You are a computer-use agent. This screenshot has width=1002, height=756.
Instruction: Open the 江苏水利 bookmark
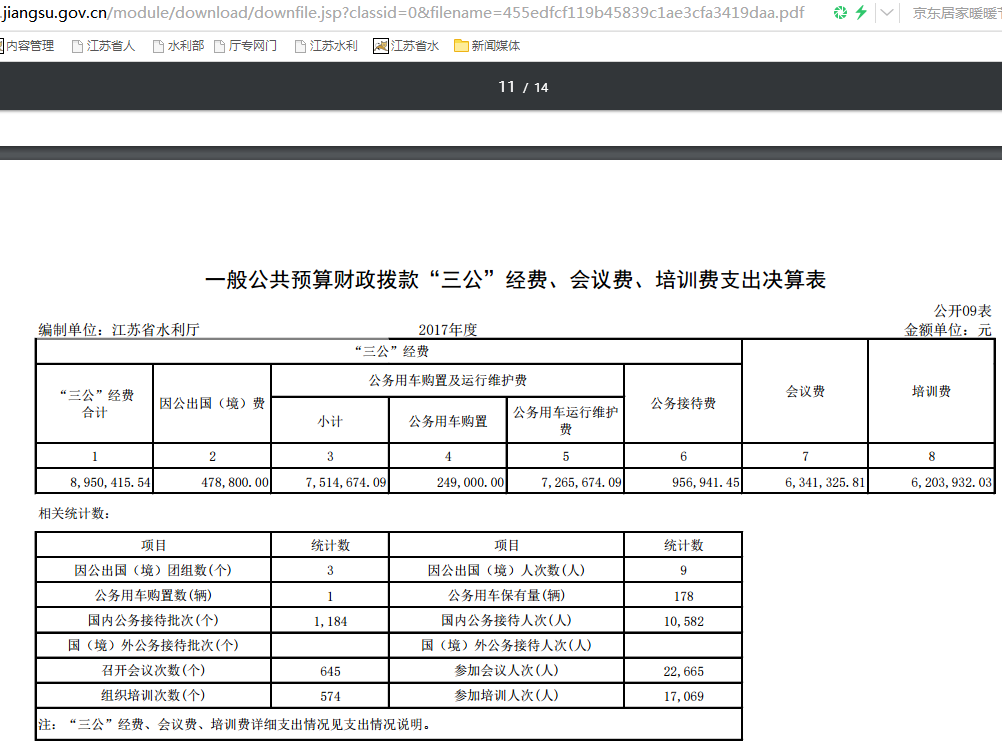coord(326,46)
